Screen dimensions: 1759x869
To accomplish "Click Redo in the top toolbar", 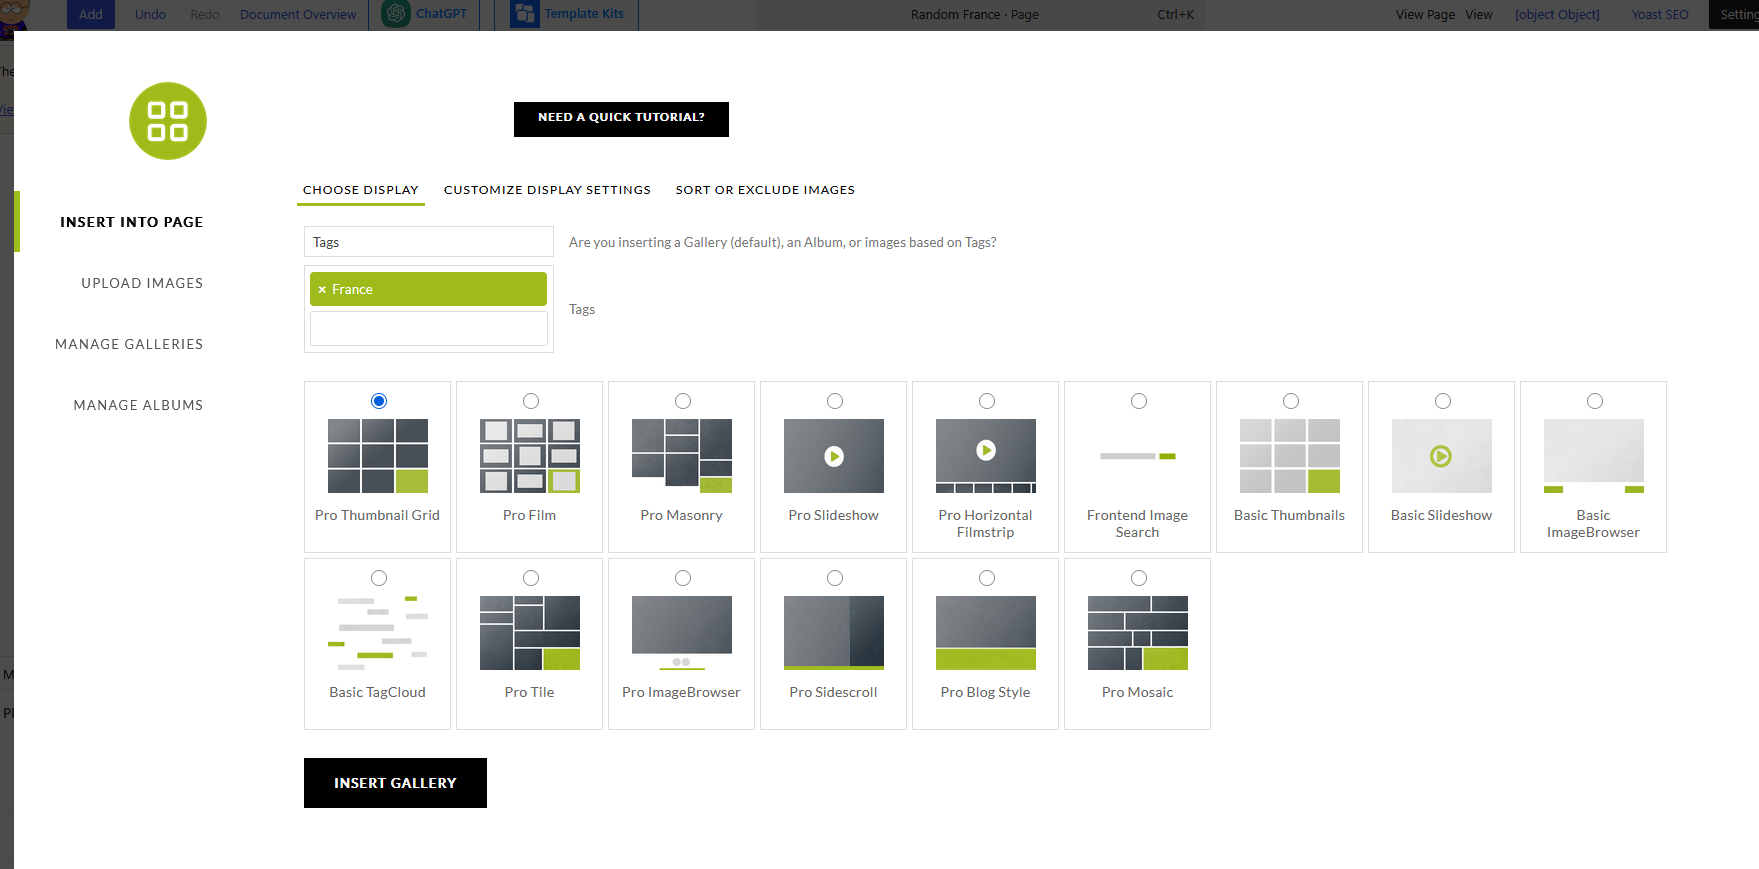I will (x=205, y=14).
